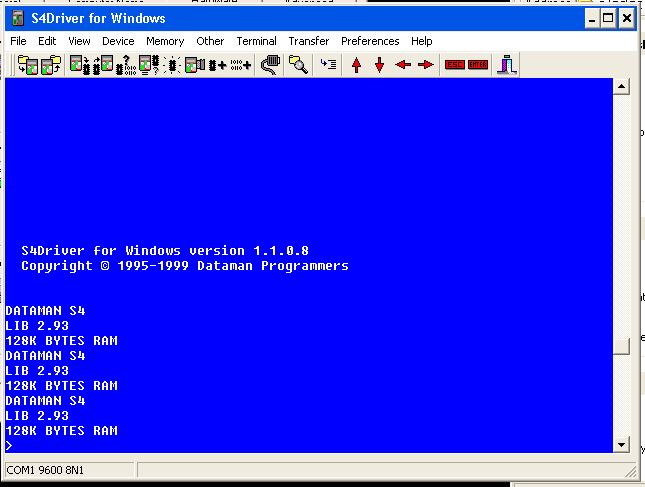Image resolution: width=645 pixels, height=487 pixels.
Task: Click the red ENTER key toolbar button
Action: tap(478, 65)
